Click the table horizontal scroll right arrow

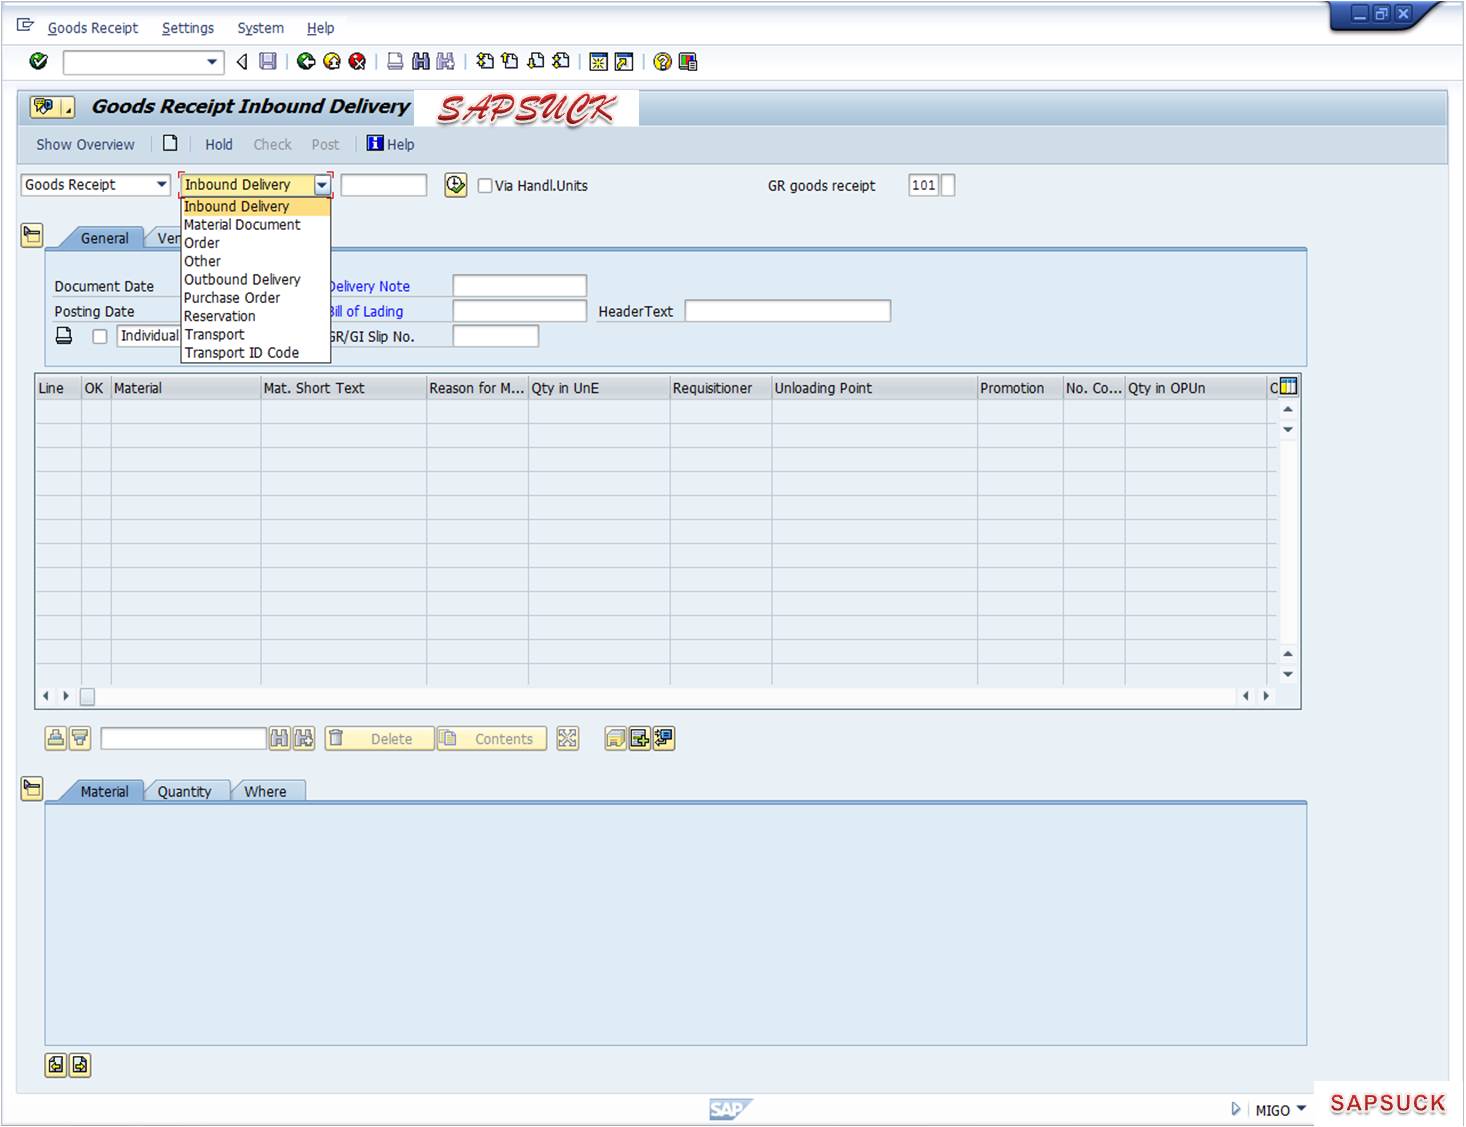[1266, 696]
